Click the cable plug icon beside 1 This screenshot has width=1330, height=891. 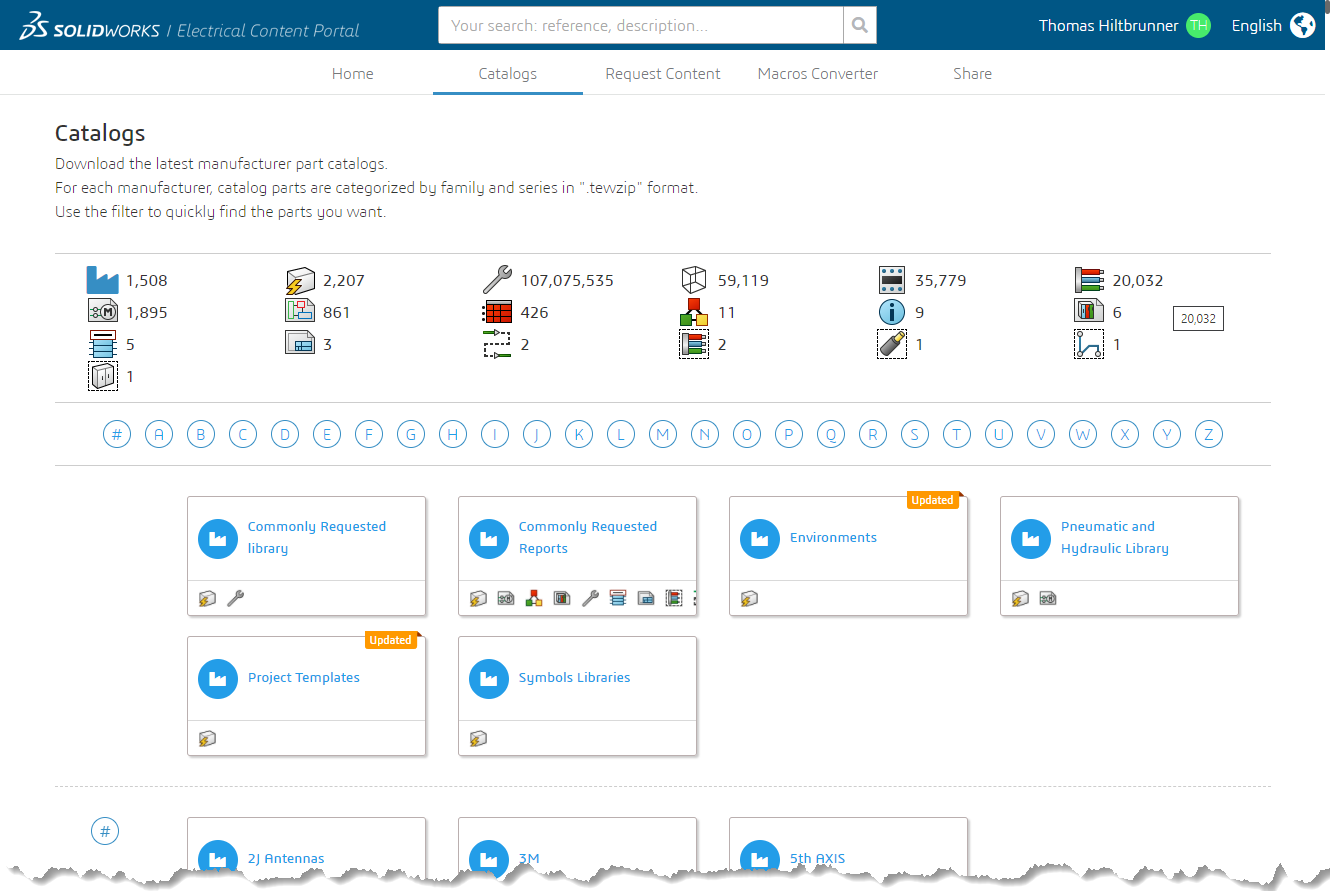click(x=891, y=344)
